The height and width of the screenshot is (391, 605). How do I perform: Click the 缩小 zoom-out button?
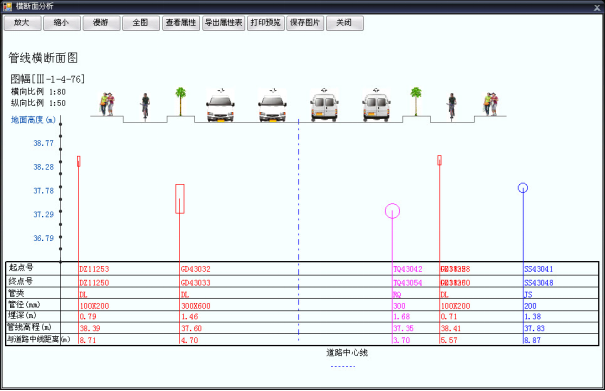pos(62,23)
